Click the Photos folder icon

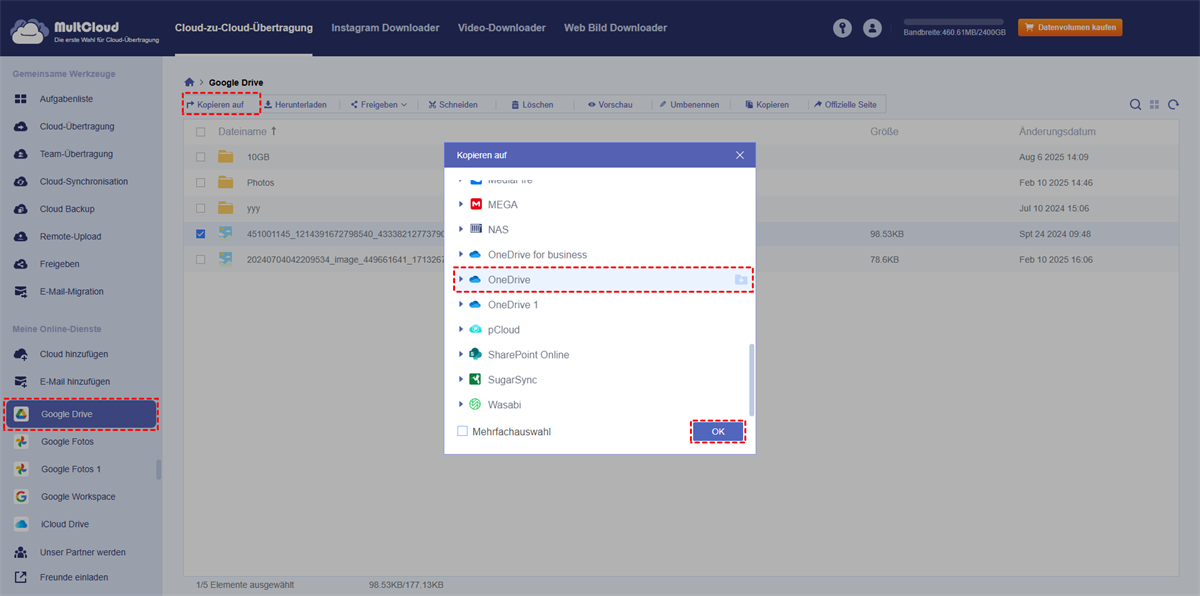coord(226,182)
